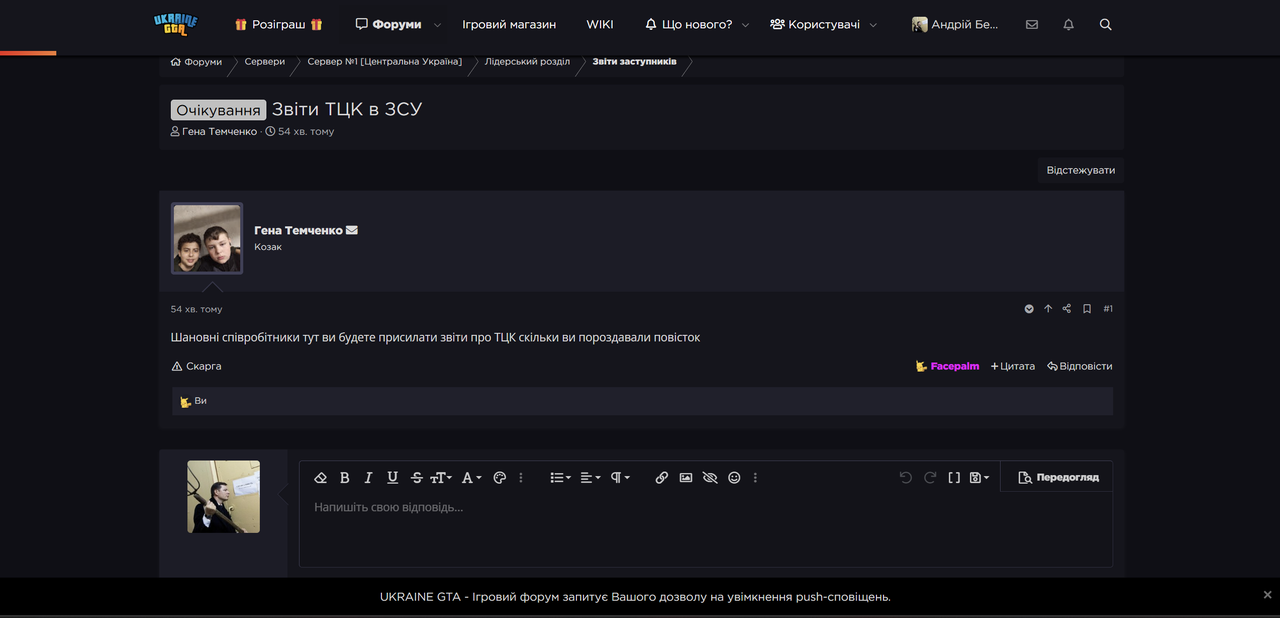Click the Очікування thread prefix label
This screenshot has height=618, width=1280.
coord(218,110)
